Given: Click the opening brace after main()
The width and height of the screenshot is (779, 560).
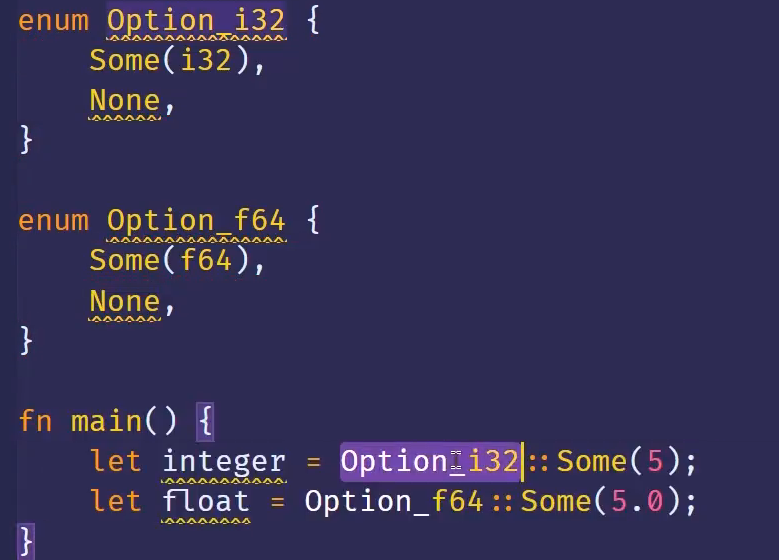Looking at the screenshot, I should pos(204,421).
